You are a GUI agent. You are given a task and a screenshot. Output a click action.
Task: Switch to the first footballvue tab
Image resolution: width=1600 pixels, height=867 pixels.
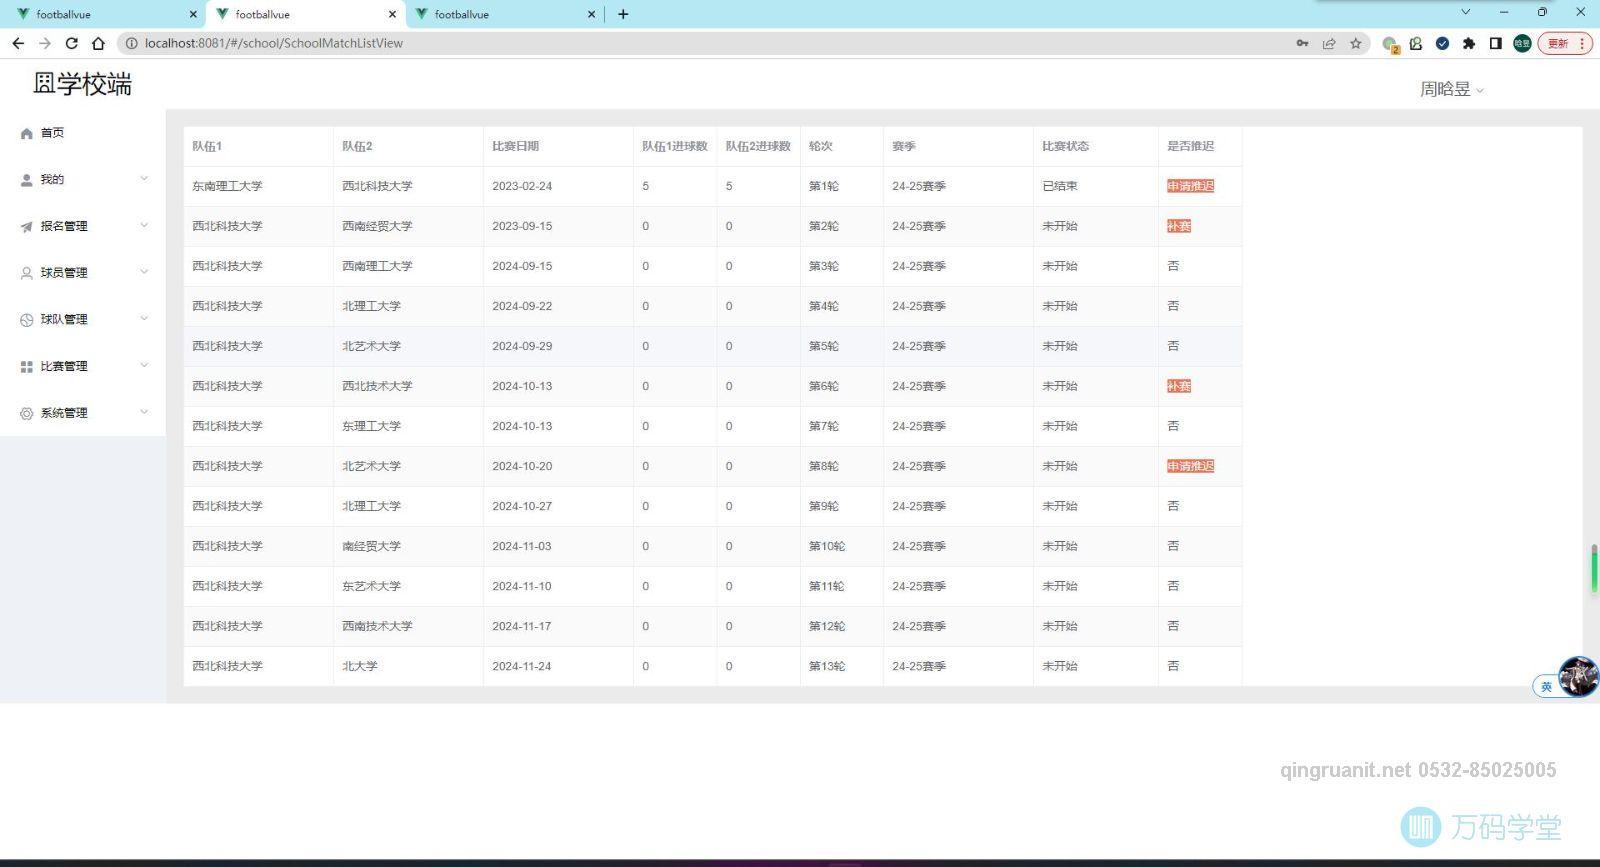click(x=104, y=14)
